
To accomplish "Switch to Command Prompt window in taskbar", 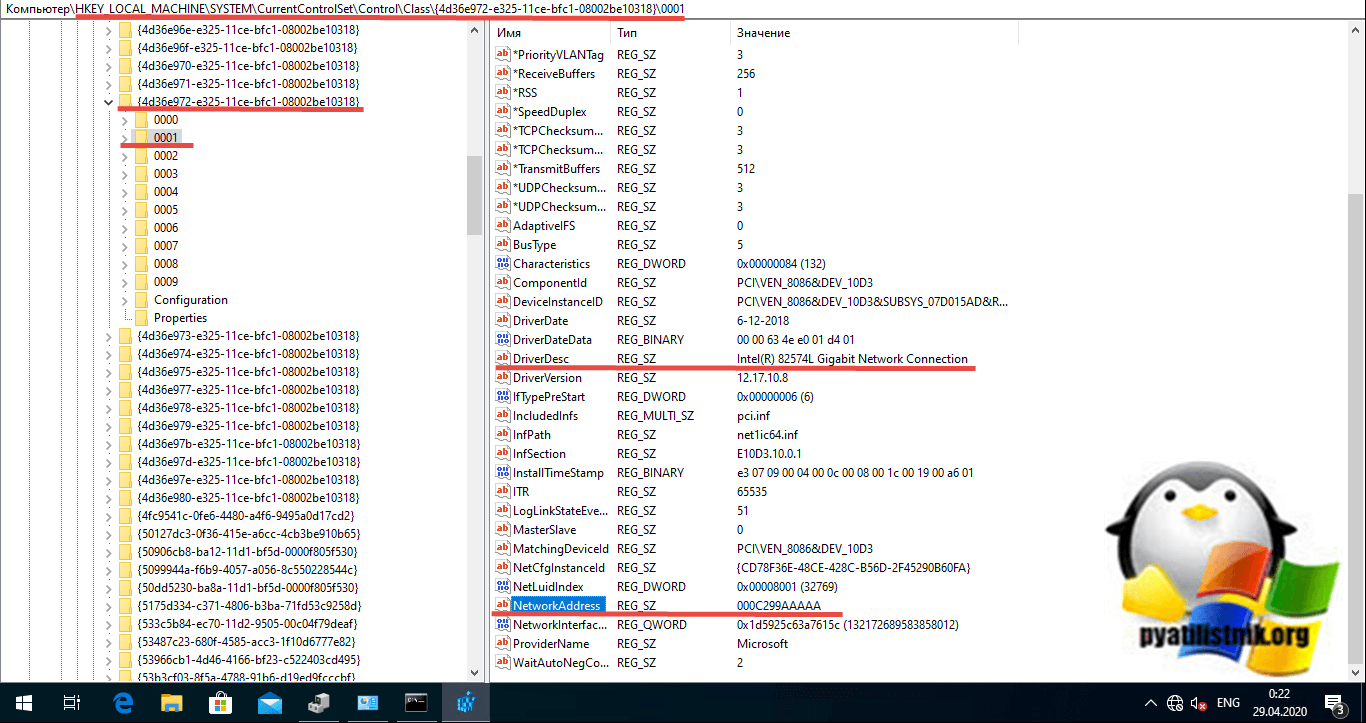I will pos(417,703).
